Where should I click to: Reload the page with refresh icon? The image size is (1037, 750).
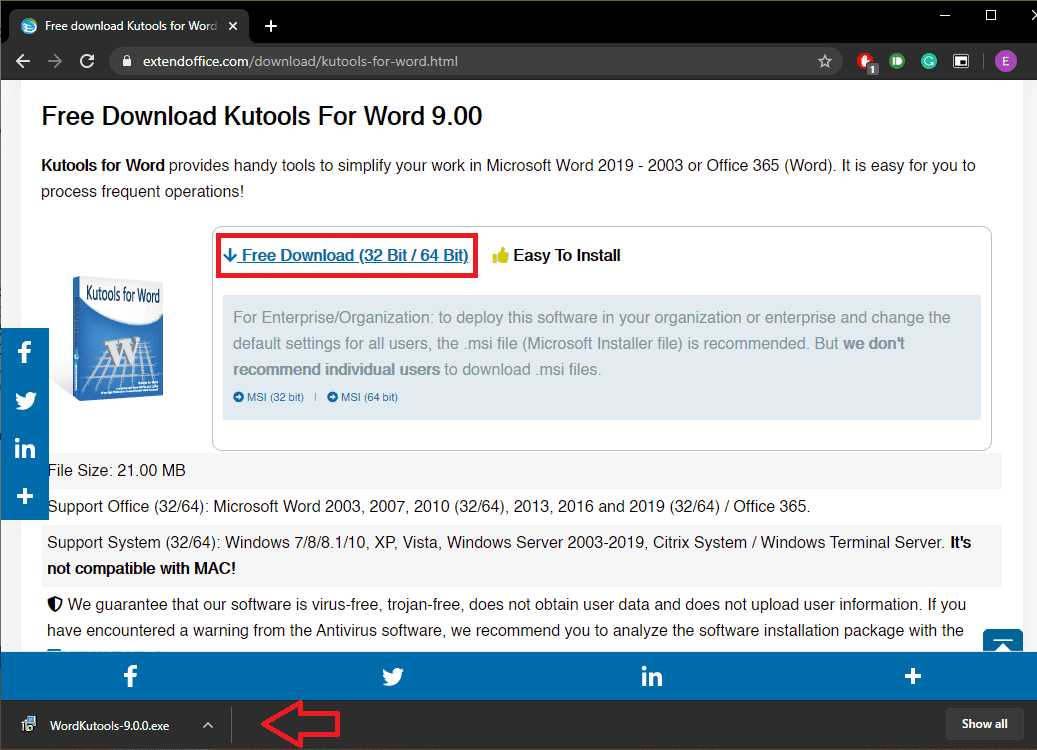87,62
